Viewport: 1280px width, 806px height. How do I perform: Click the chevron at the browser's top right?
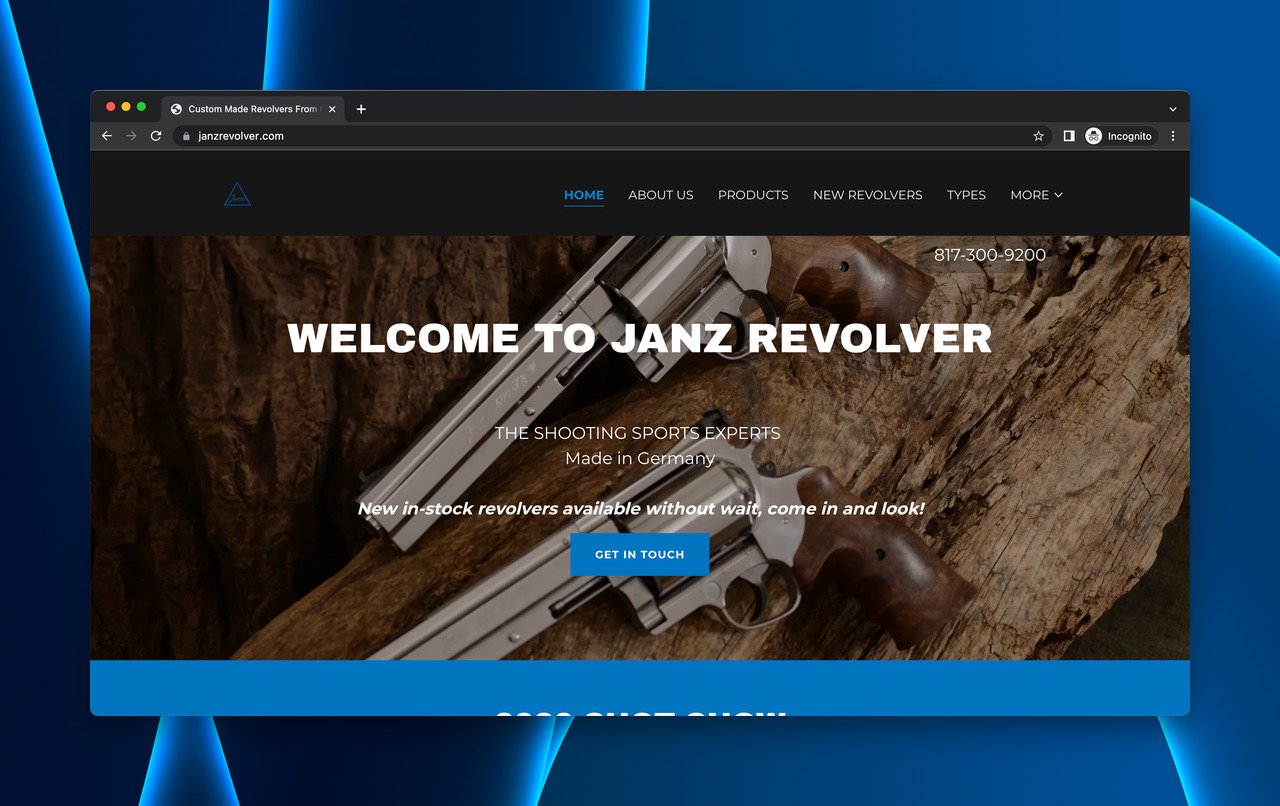point(1171,109)
